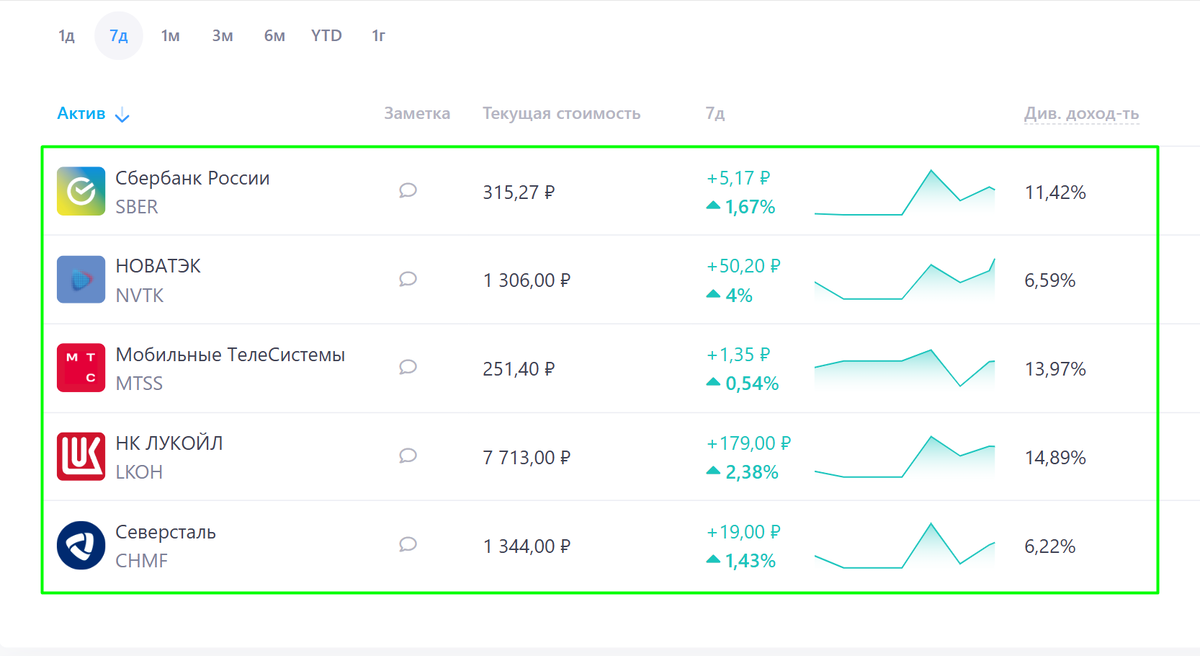1200x656 pixels.
Task: Click the 7д column header
Action: pyautogui.click(x=715, y=114)
